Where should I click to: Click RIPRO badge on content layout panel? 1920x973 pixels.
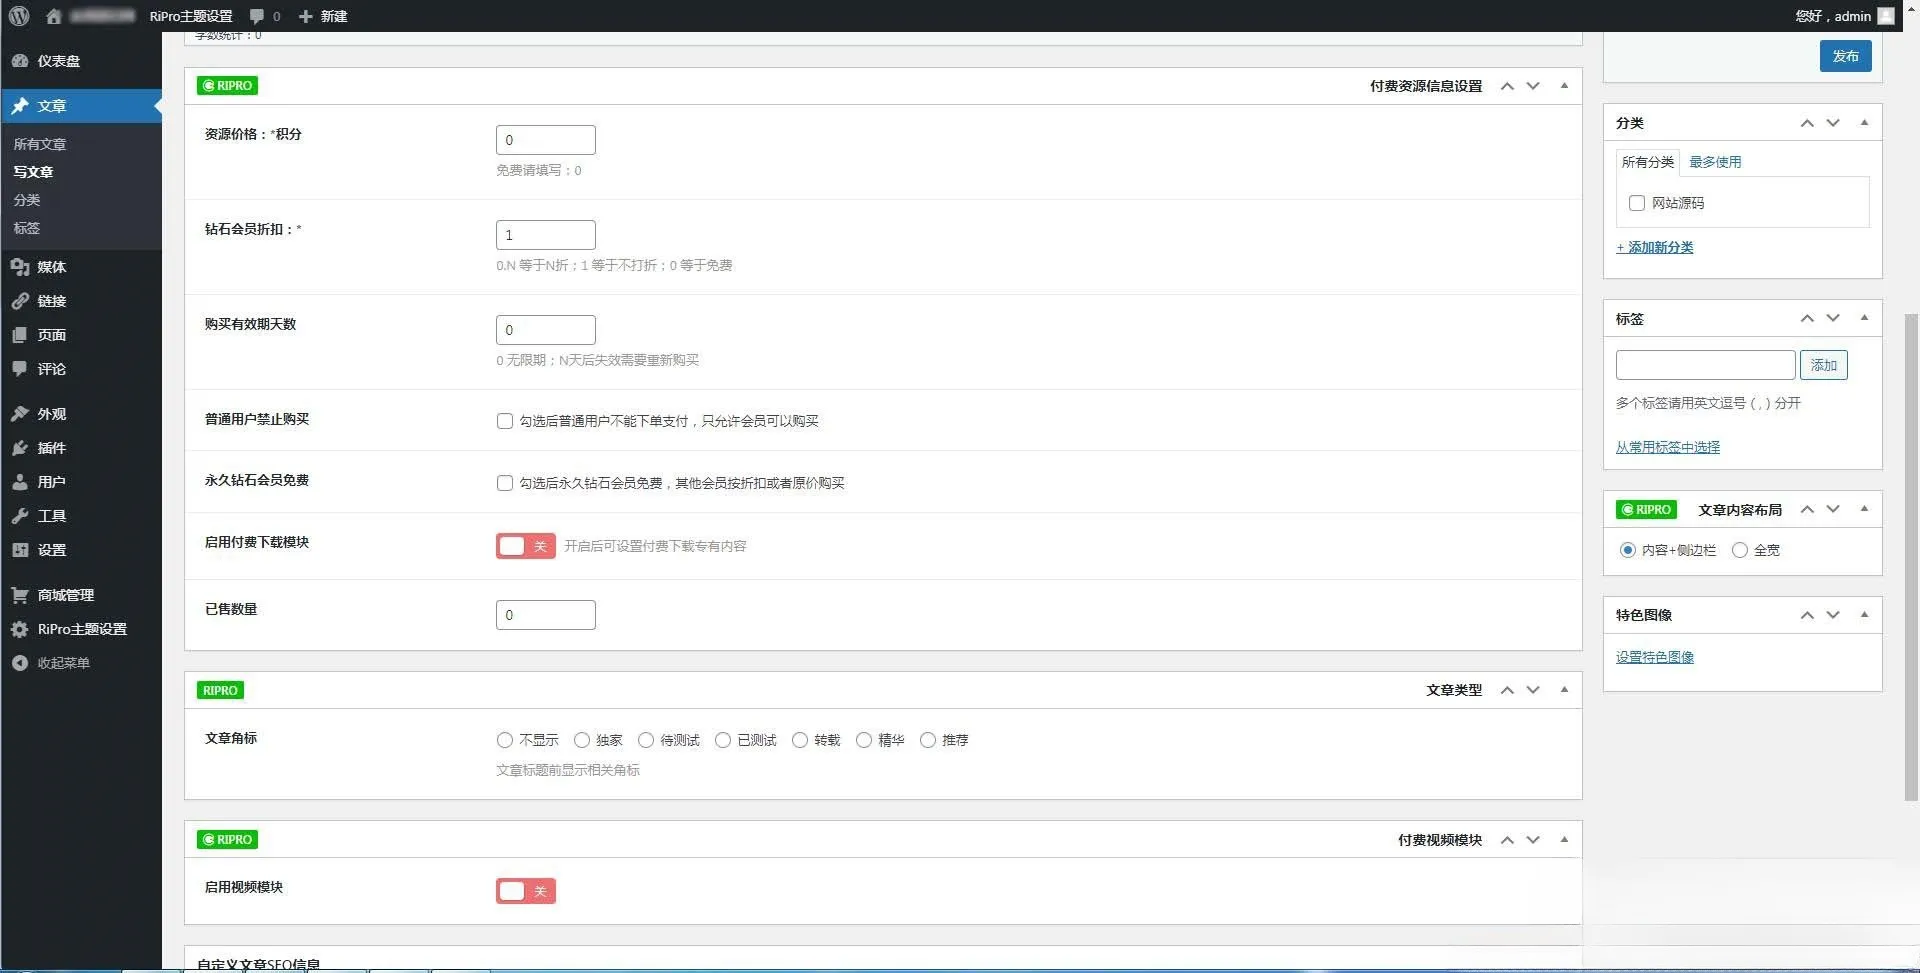tap(1646, 510)
